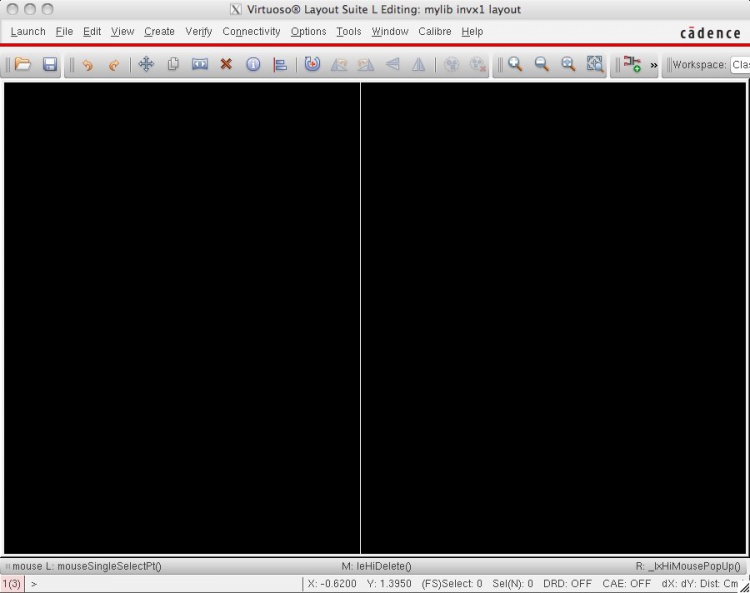Click the Open file folder icon
Screen dimensions: 750x593
(23, 65)
